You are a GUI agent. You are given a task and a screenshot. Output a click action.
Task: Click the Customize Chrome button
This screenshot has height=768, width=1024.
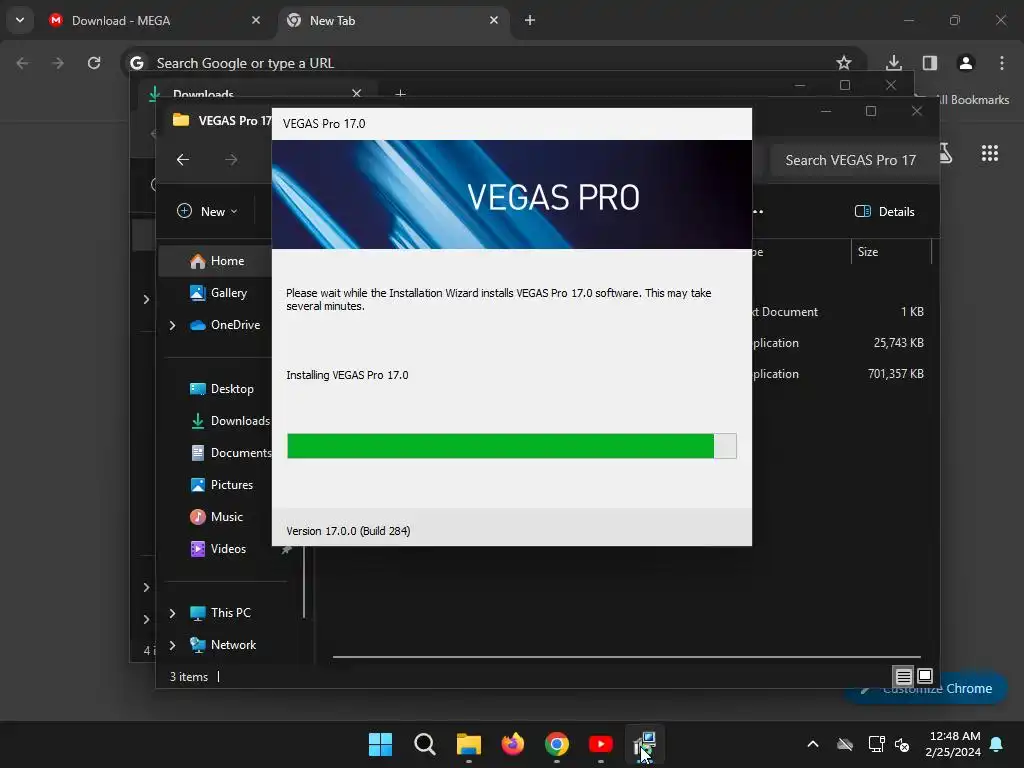click(x=926, y=688)
